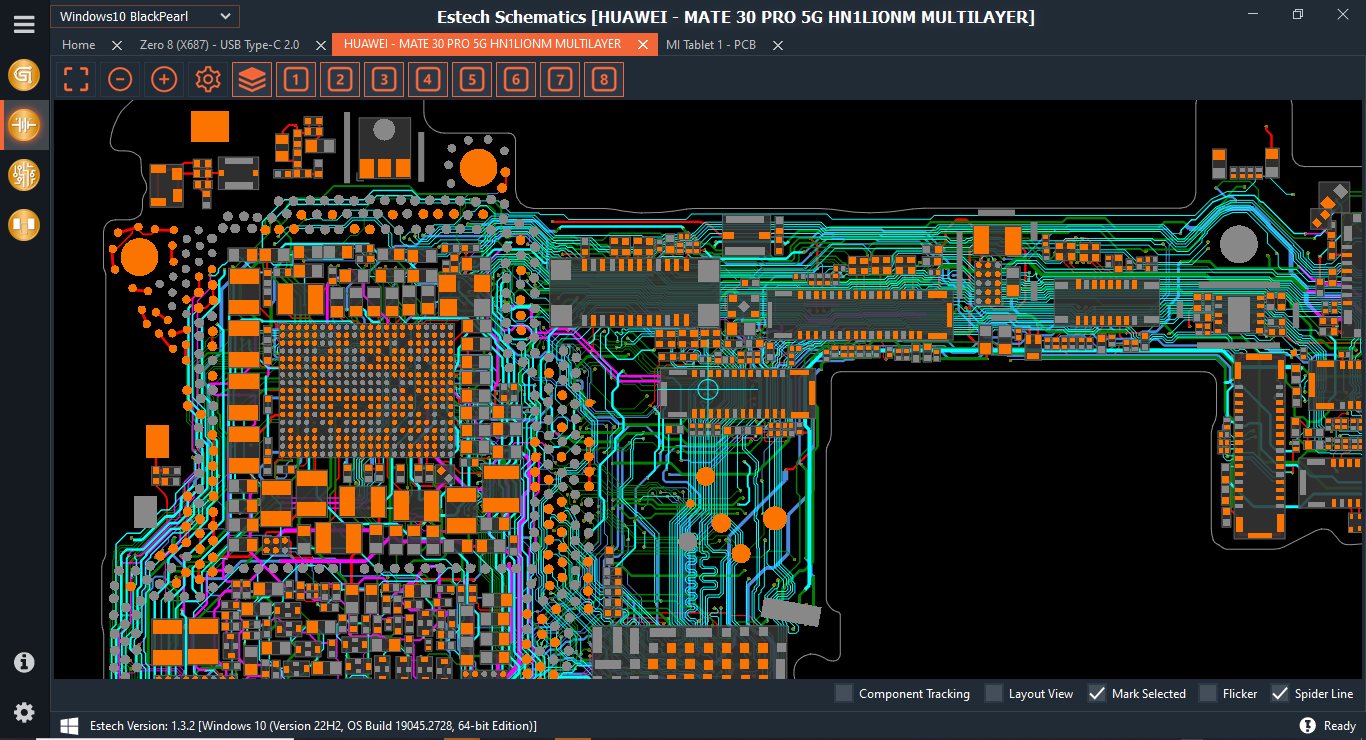The image size is (1366, 740).
Task: Enable the Flicker checkbox
Action: point(1208,693)
